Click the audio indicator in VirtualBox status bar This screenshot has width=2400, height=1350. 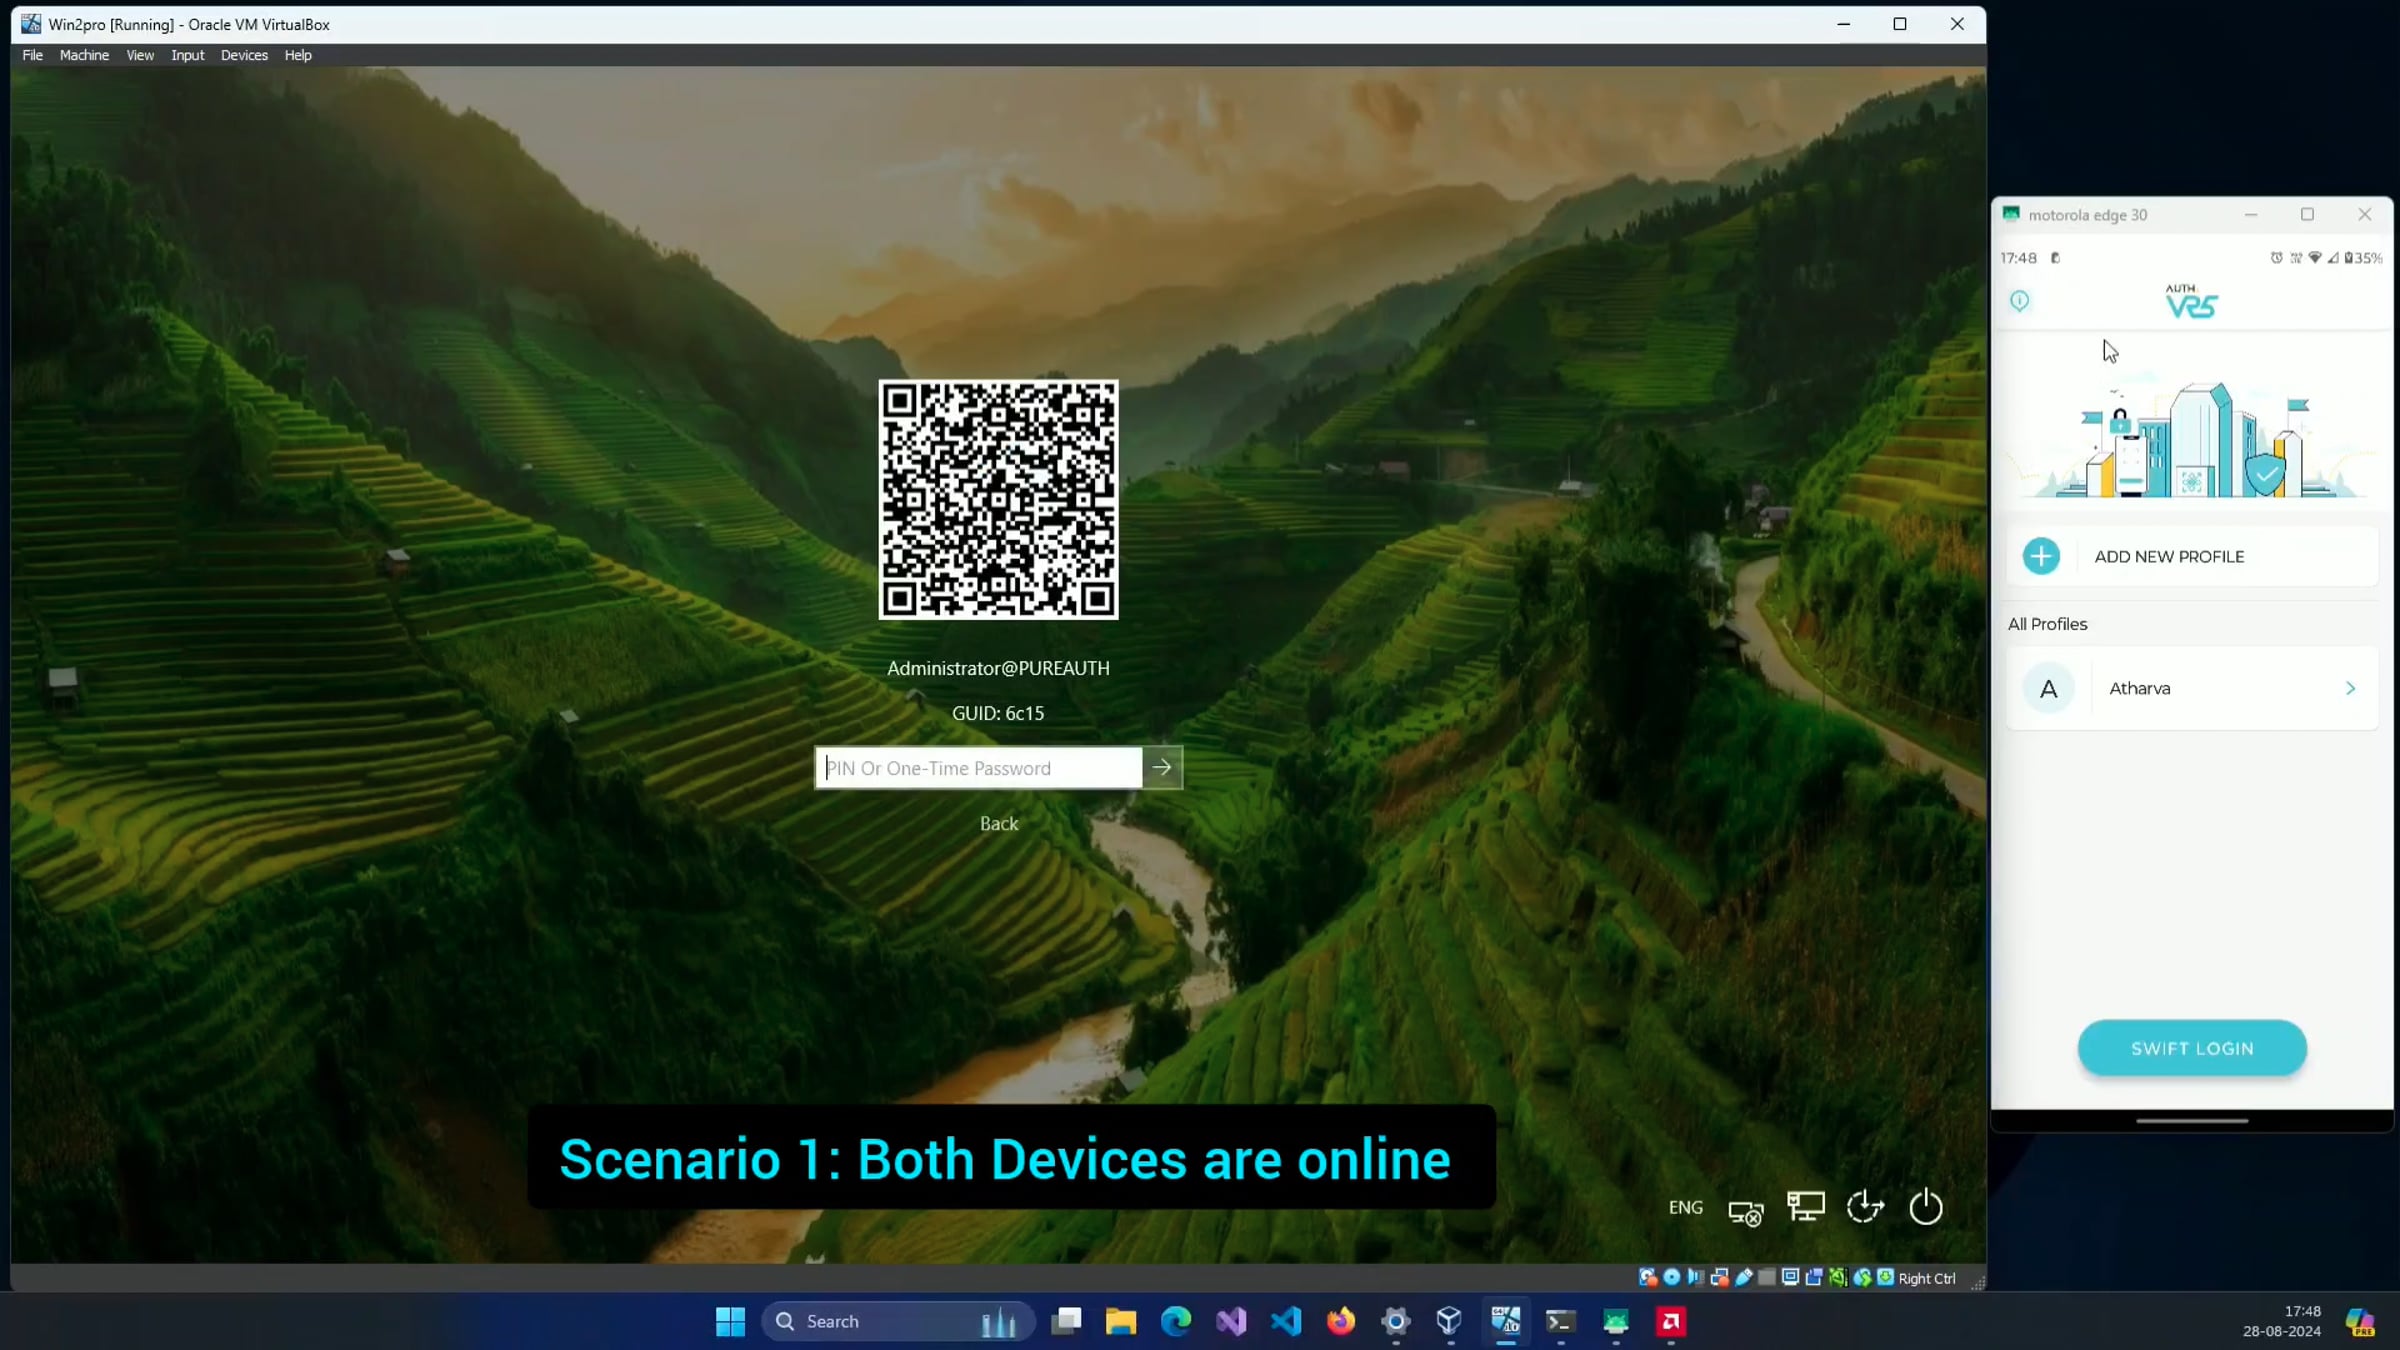coord(1695,1277)
